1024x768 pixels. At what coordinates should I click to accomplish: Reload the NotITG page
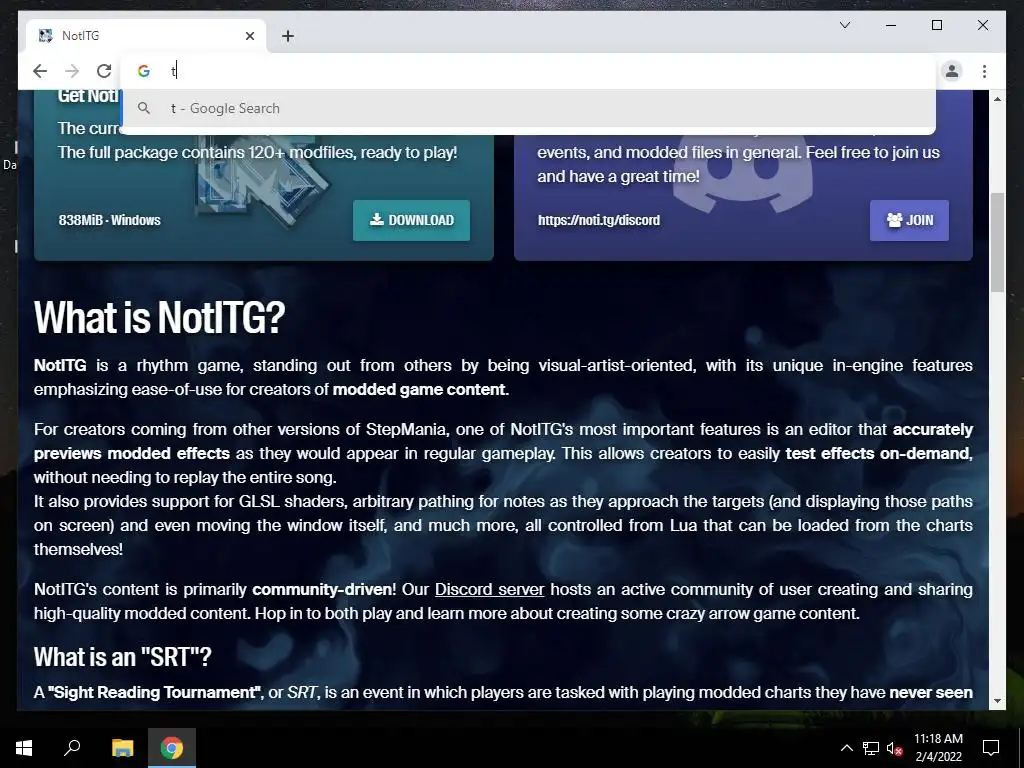pos(104,71)
